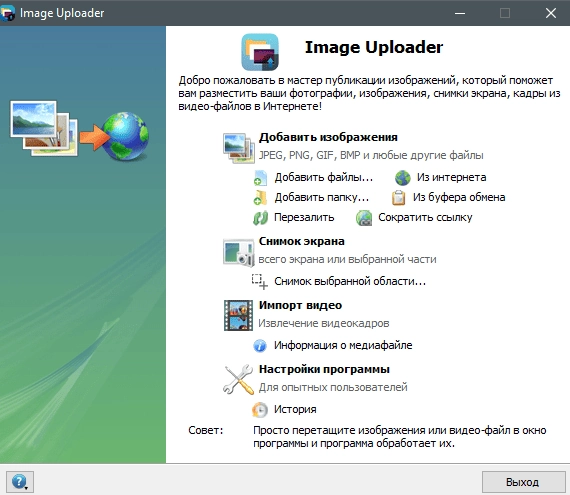The width and height of the screenshot is (570, 495).
Task: Click the green plus file icon beside Добавить файлы
Action: pyautogui.click(x=260, y=178)
